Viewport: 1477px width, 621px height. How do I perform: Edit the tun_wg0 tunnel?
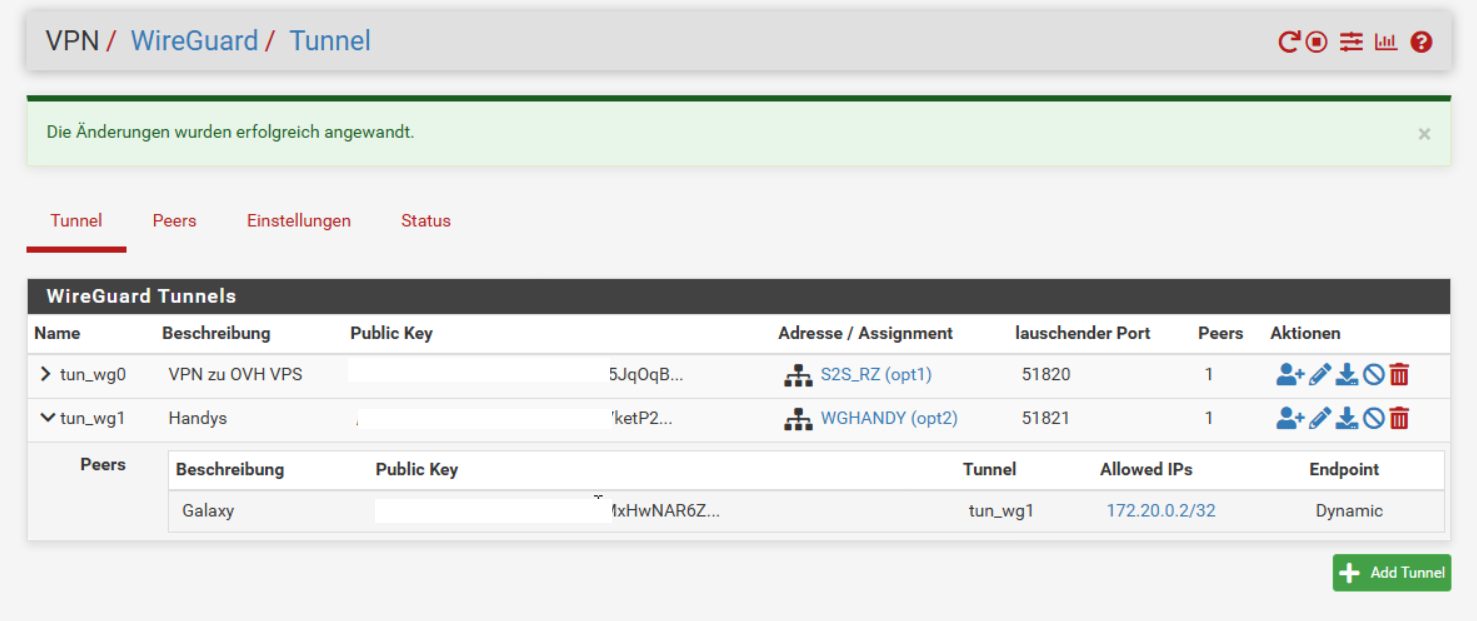coord(1320,375)
